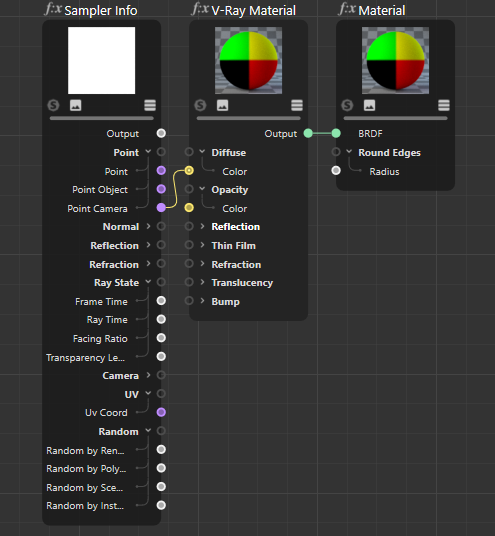This screenshot has height=536, width=495.
Task: Click V-Ray Material node's preview image icon
Action: click(223, 105)
